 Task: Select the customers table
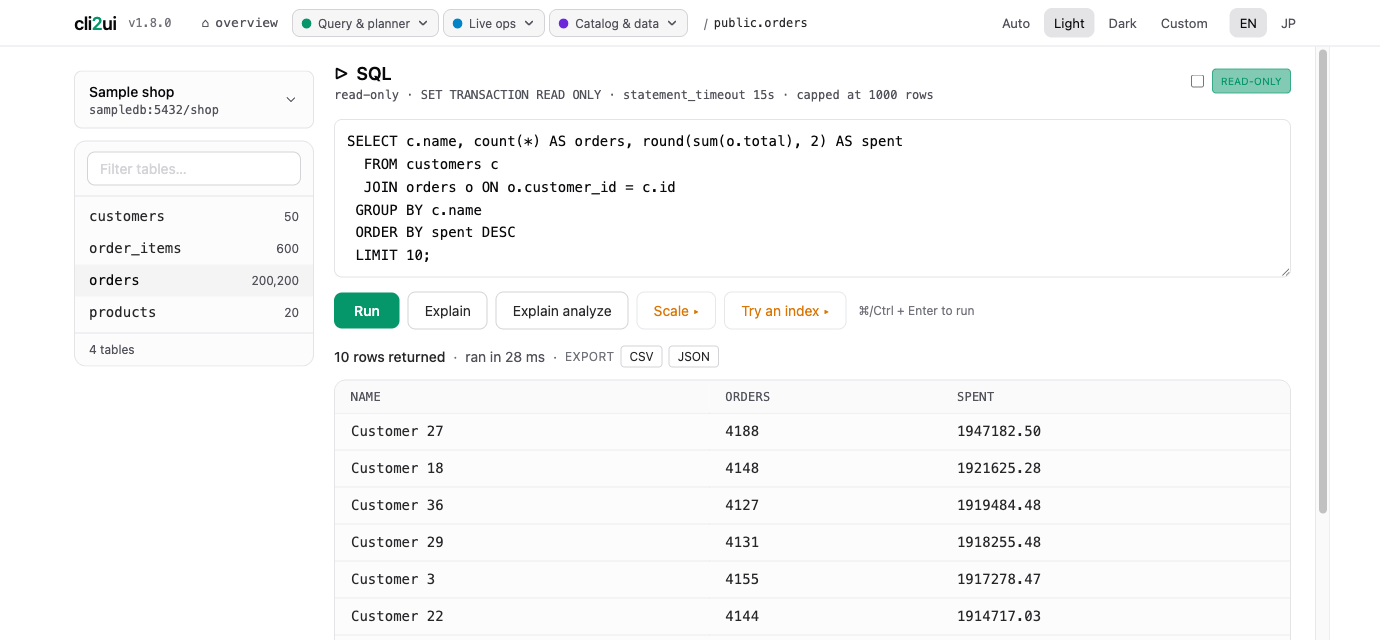click(x=194, y=216)
